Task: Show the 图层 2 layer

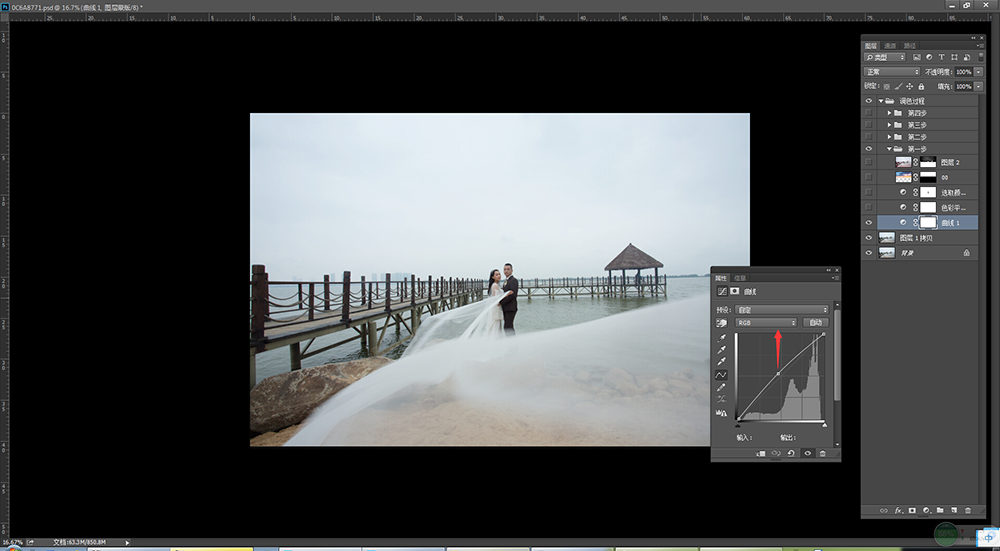Action: click(x=868, y=162)
